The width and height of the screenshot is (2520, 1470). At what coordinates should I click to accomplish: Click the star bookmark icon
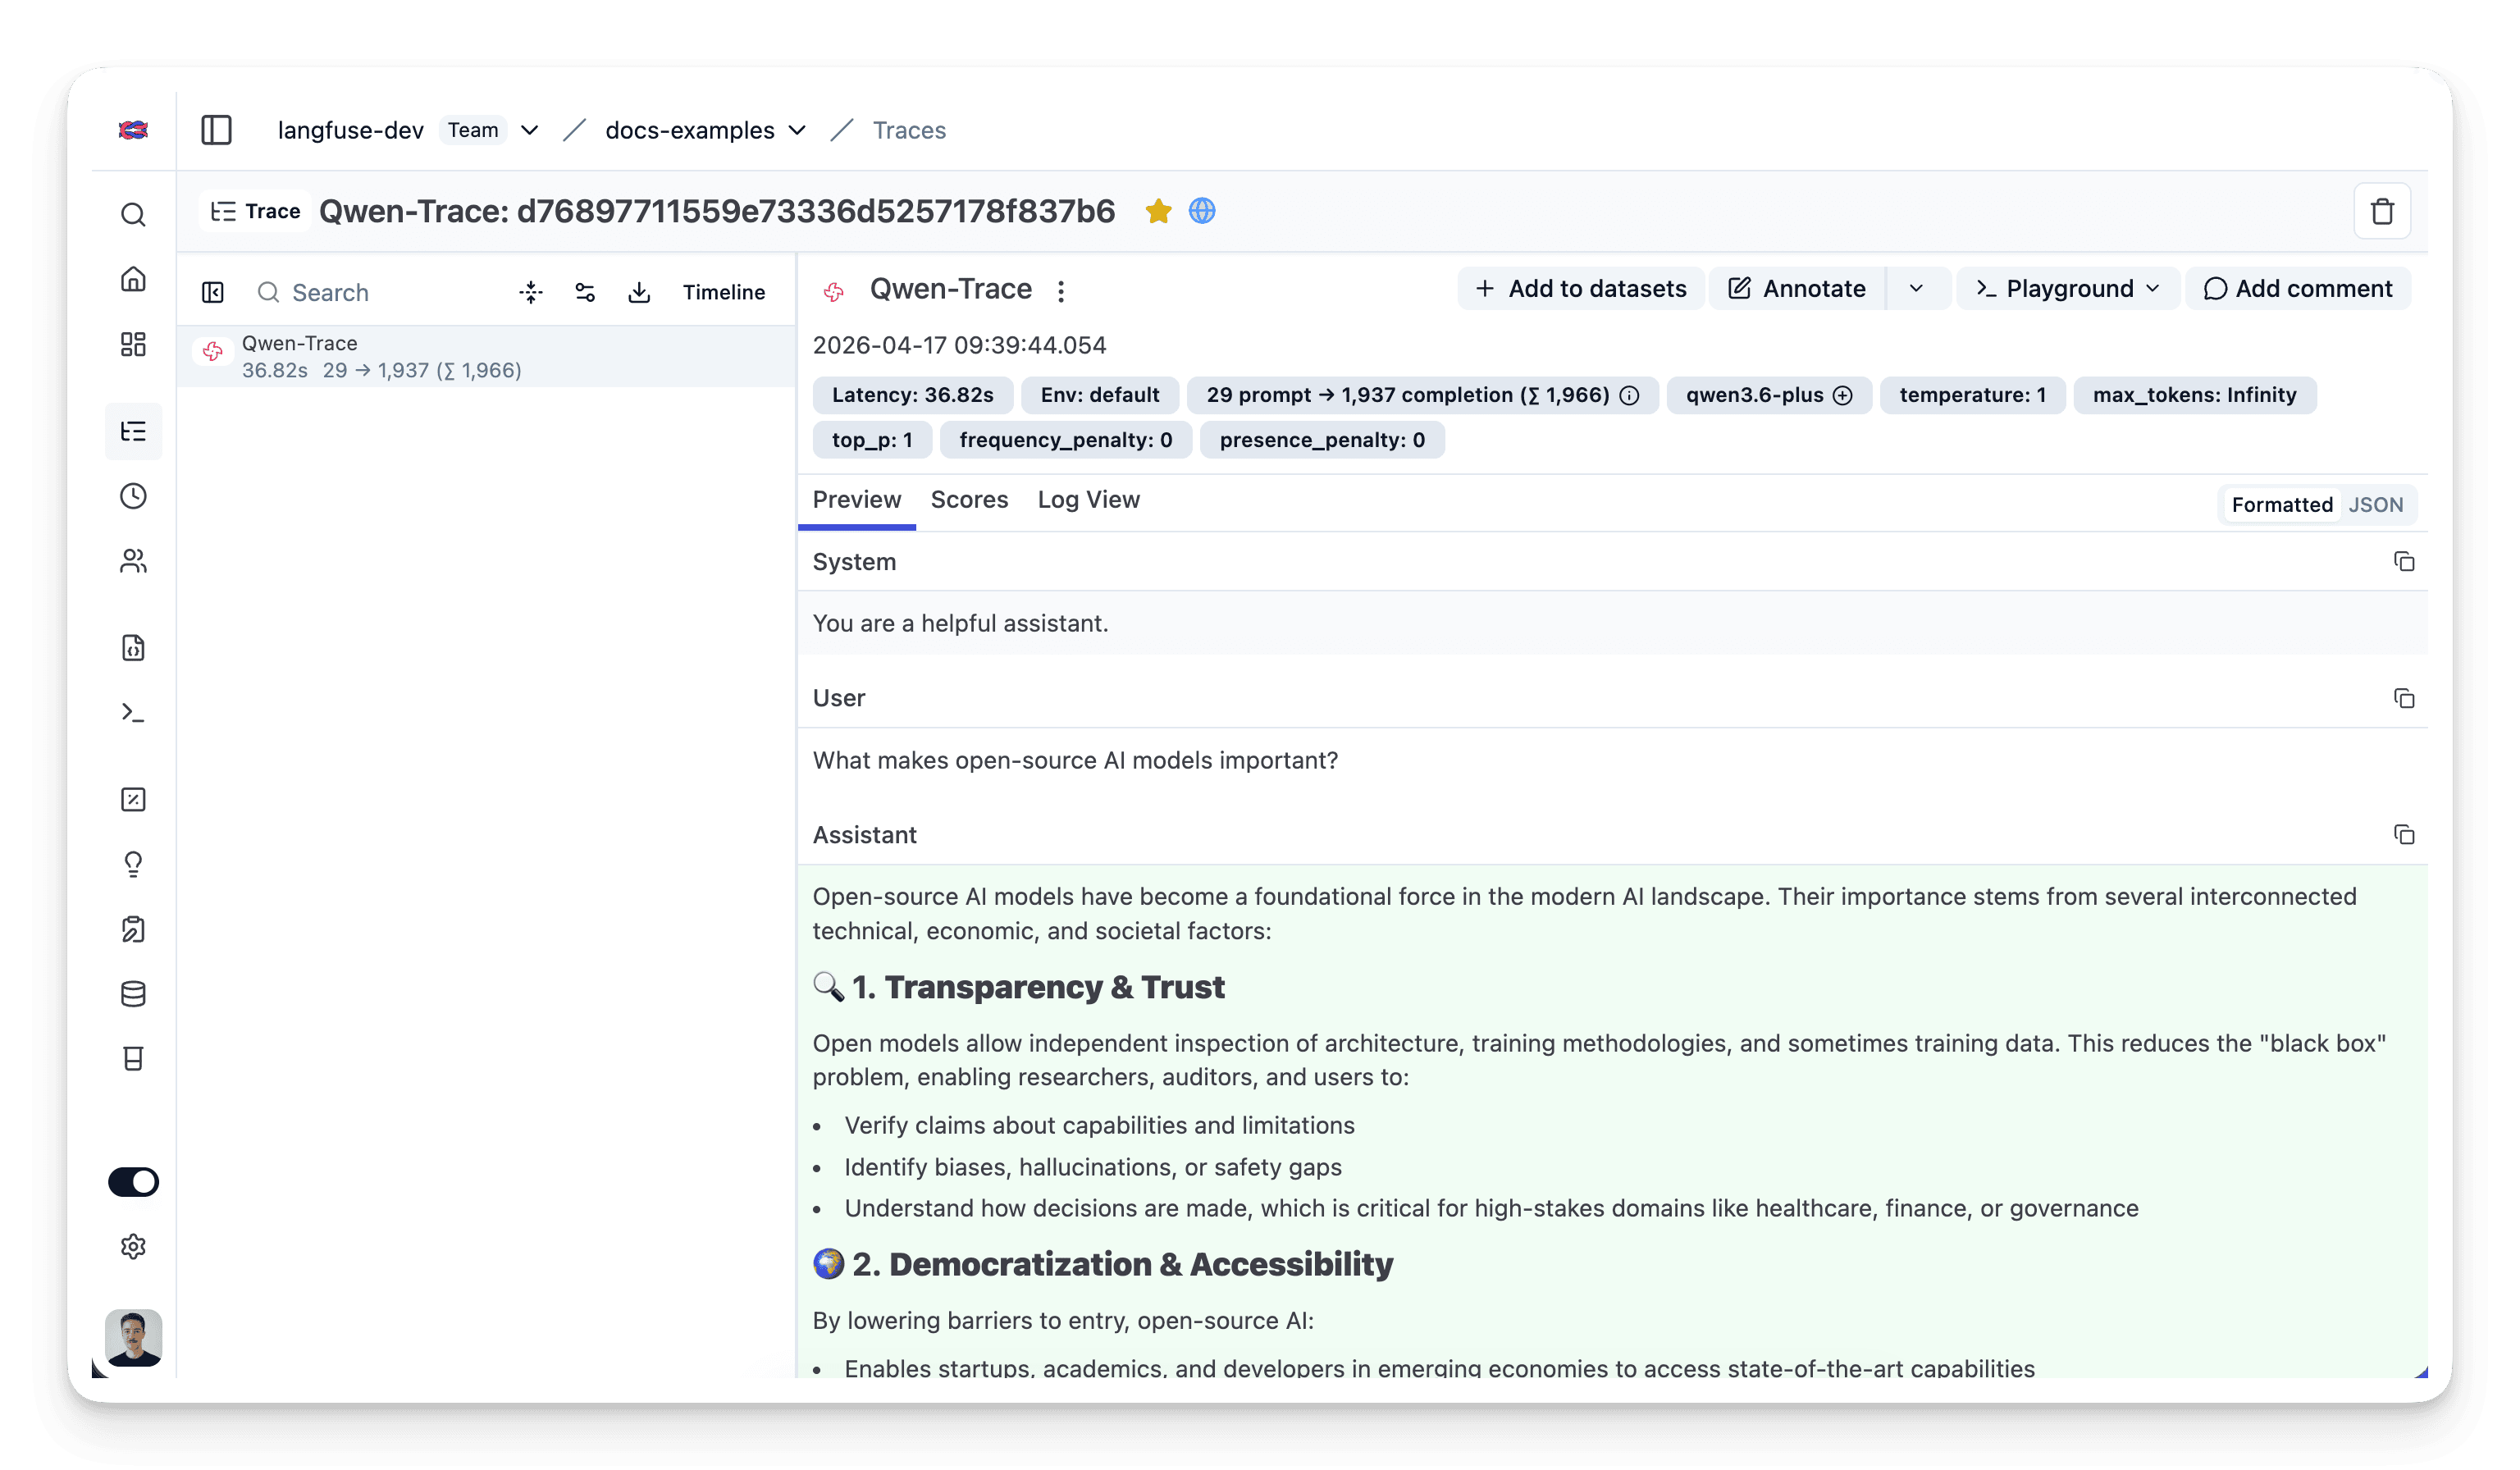point(1158,211)
